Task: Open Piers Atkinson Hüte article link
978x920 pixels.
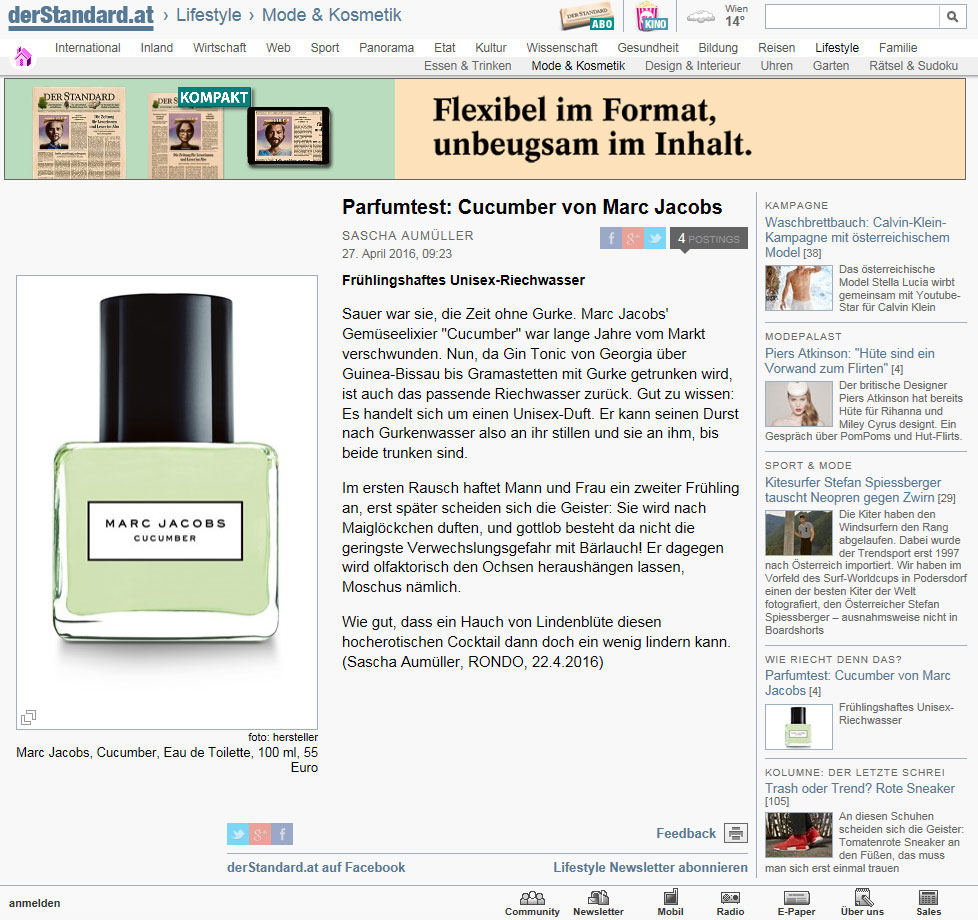Action: click(x=850, y=361)
